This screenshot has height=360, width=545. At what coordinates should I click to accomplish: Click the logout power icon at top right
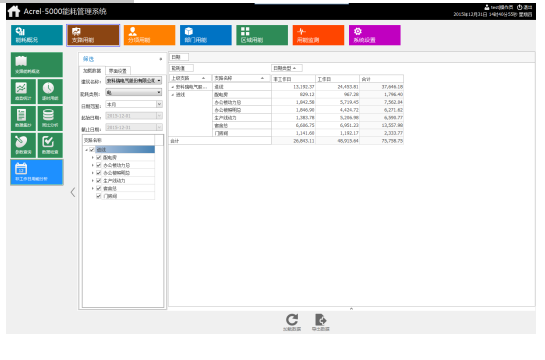click(x=520, y=7)
